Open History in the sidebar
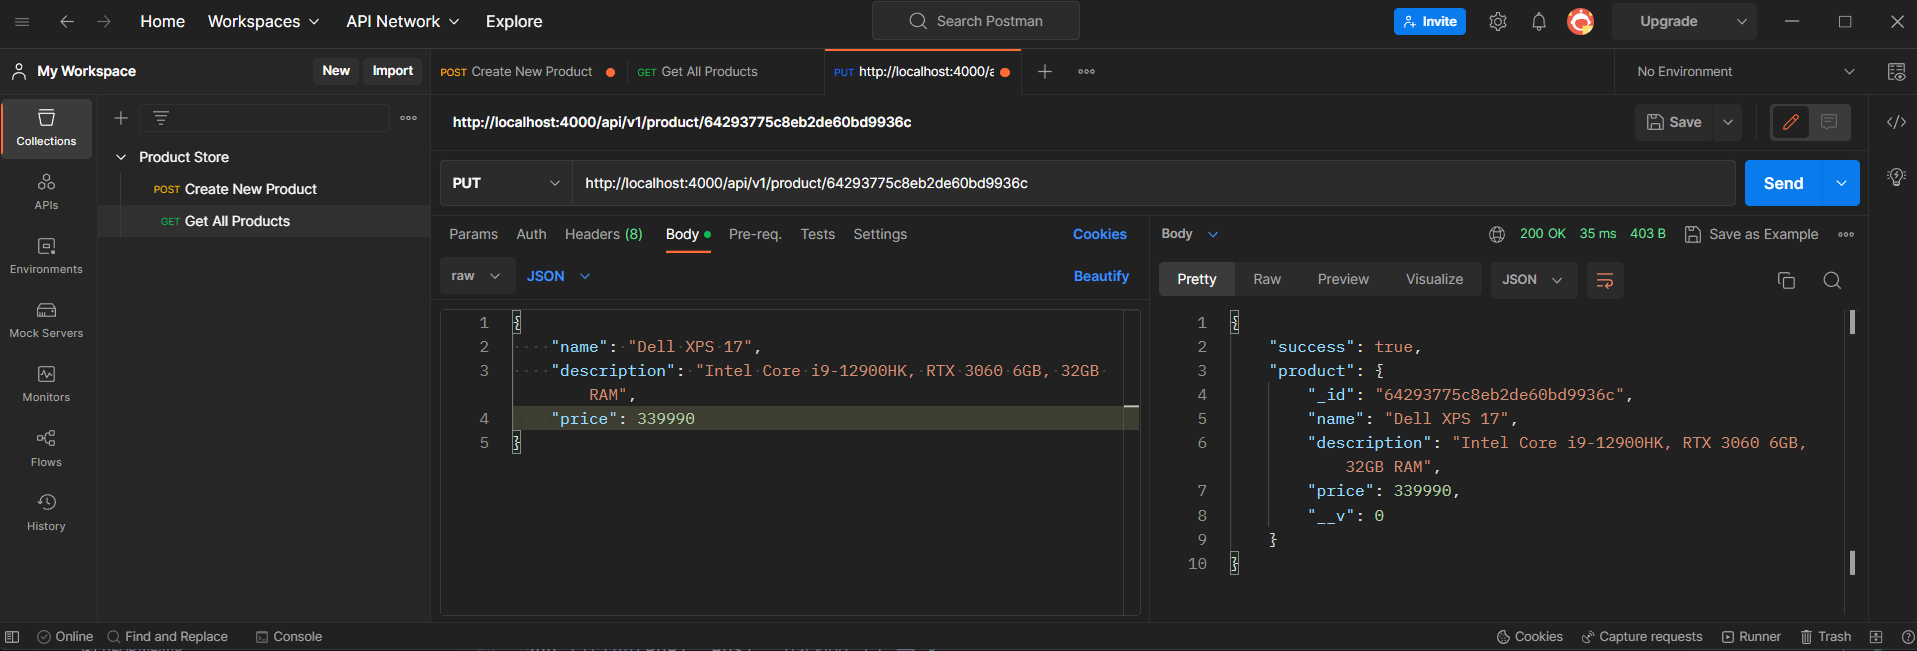 click(x=46, y=512)
